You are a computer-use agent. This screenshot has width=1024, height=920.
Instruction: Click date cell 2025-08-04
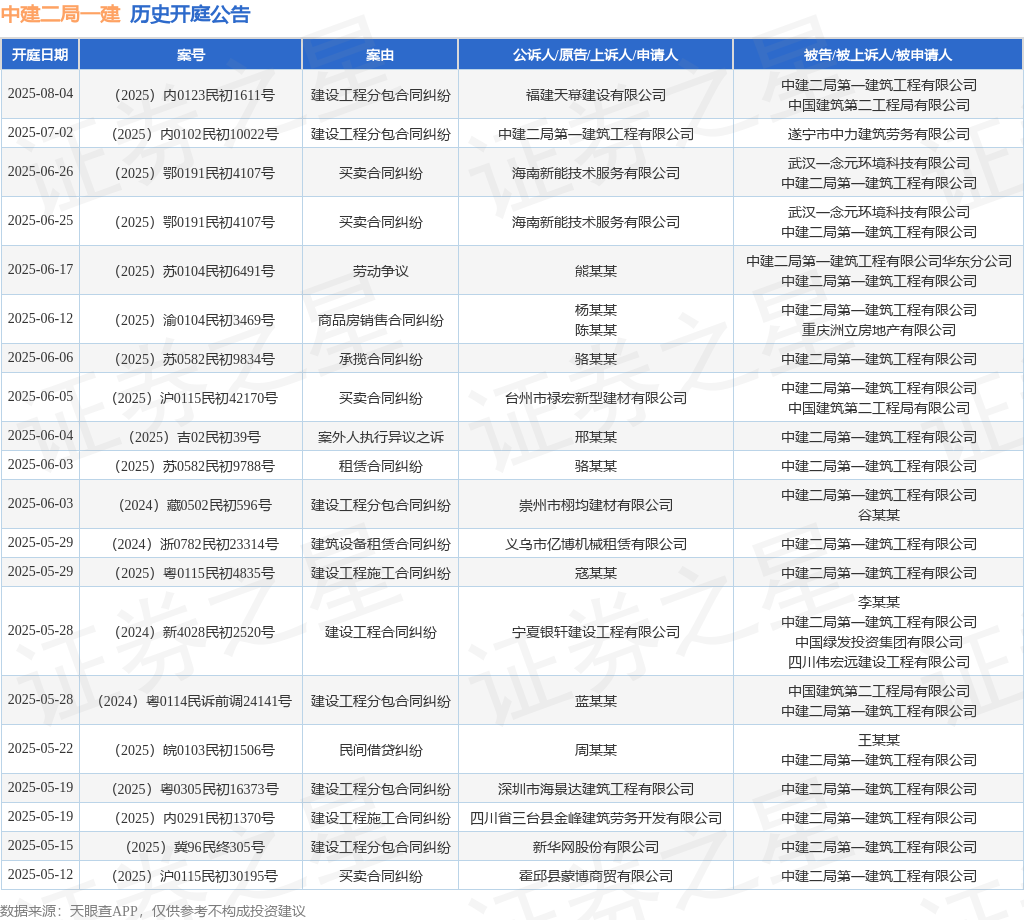(40, 93)
